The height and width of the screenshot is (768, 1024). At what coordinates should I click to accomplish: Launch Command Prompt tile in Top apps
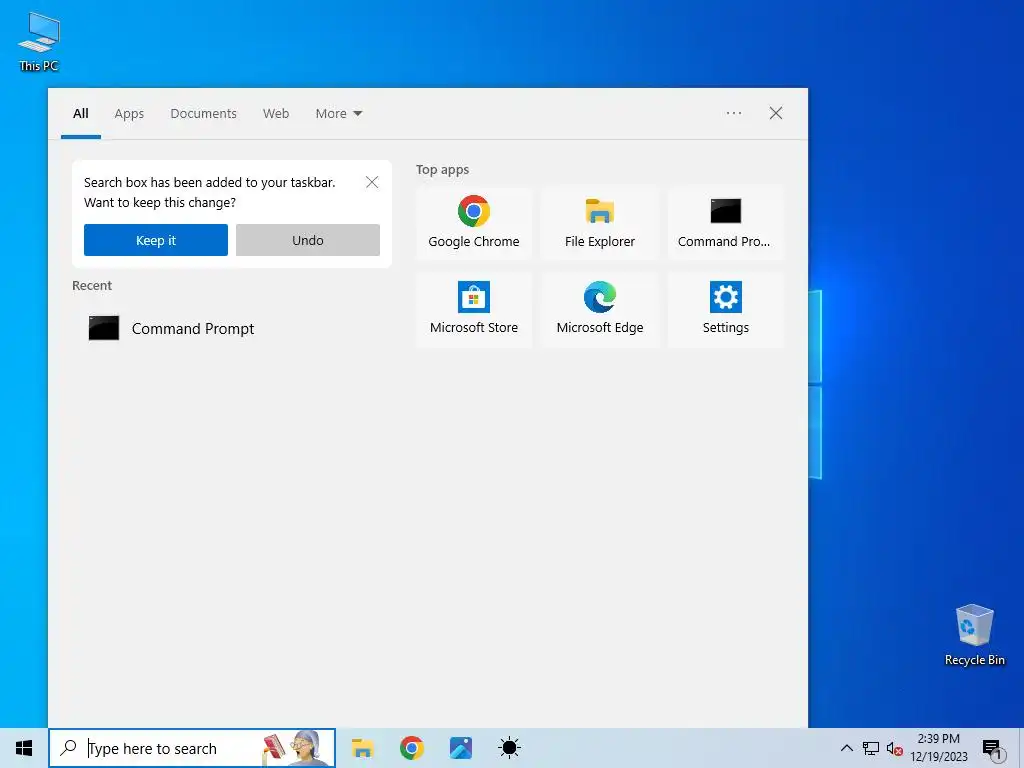point(726,223)
